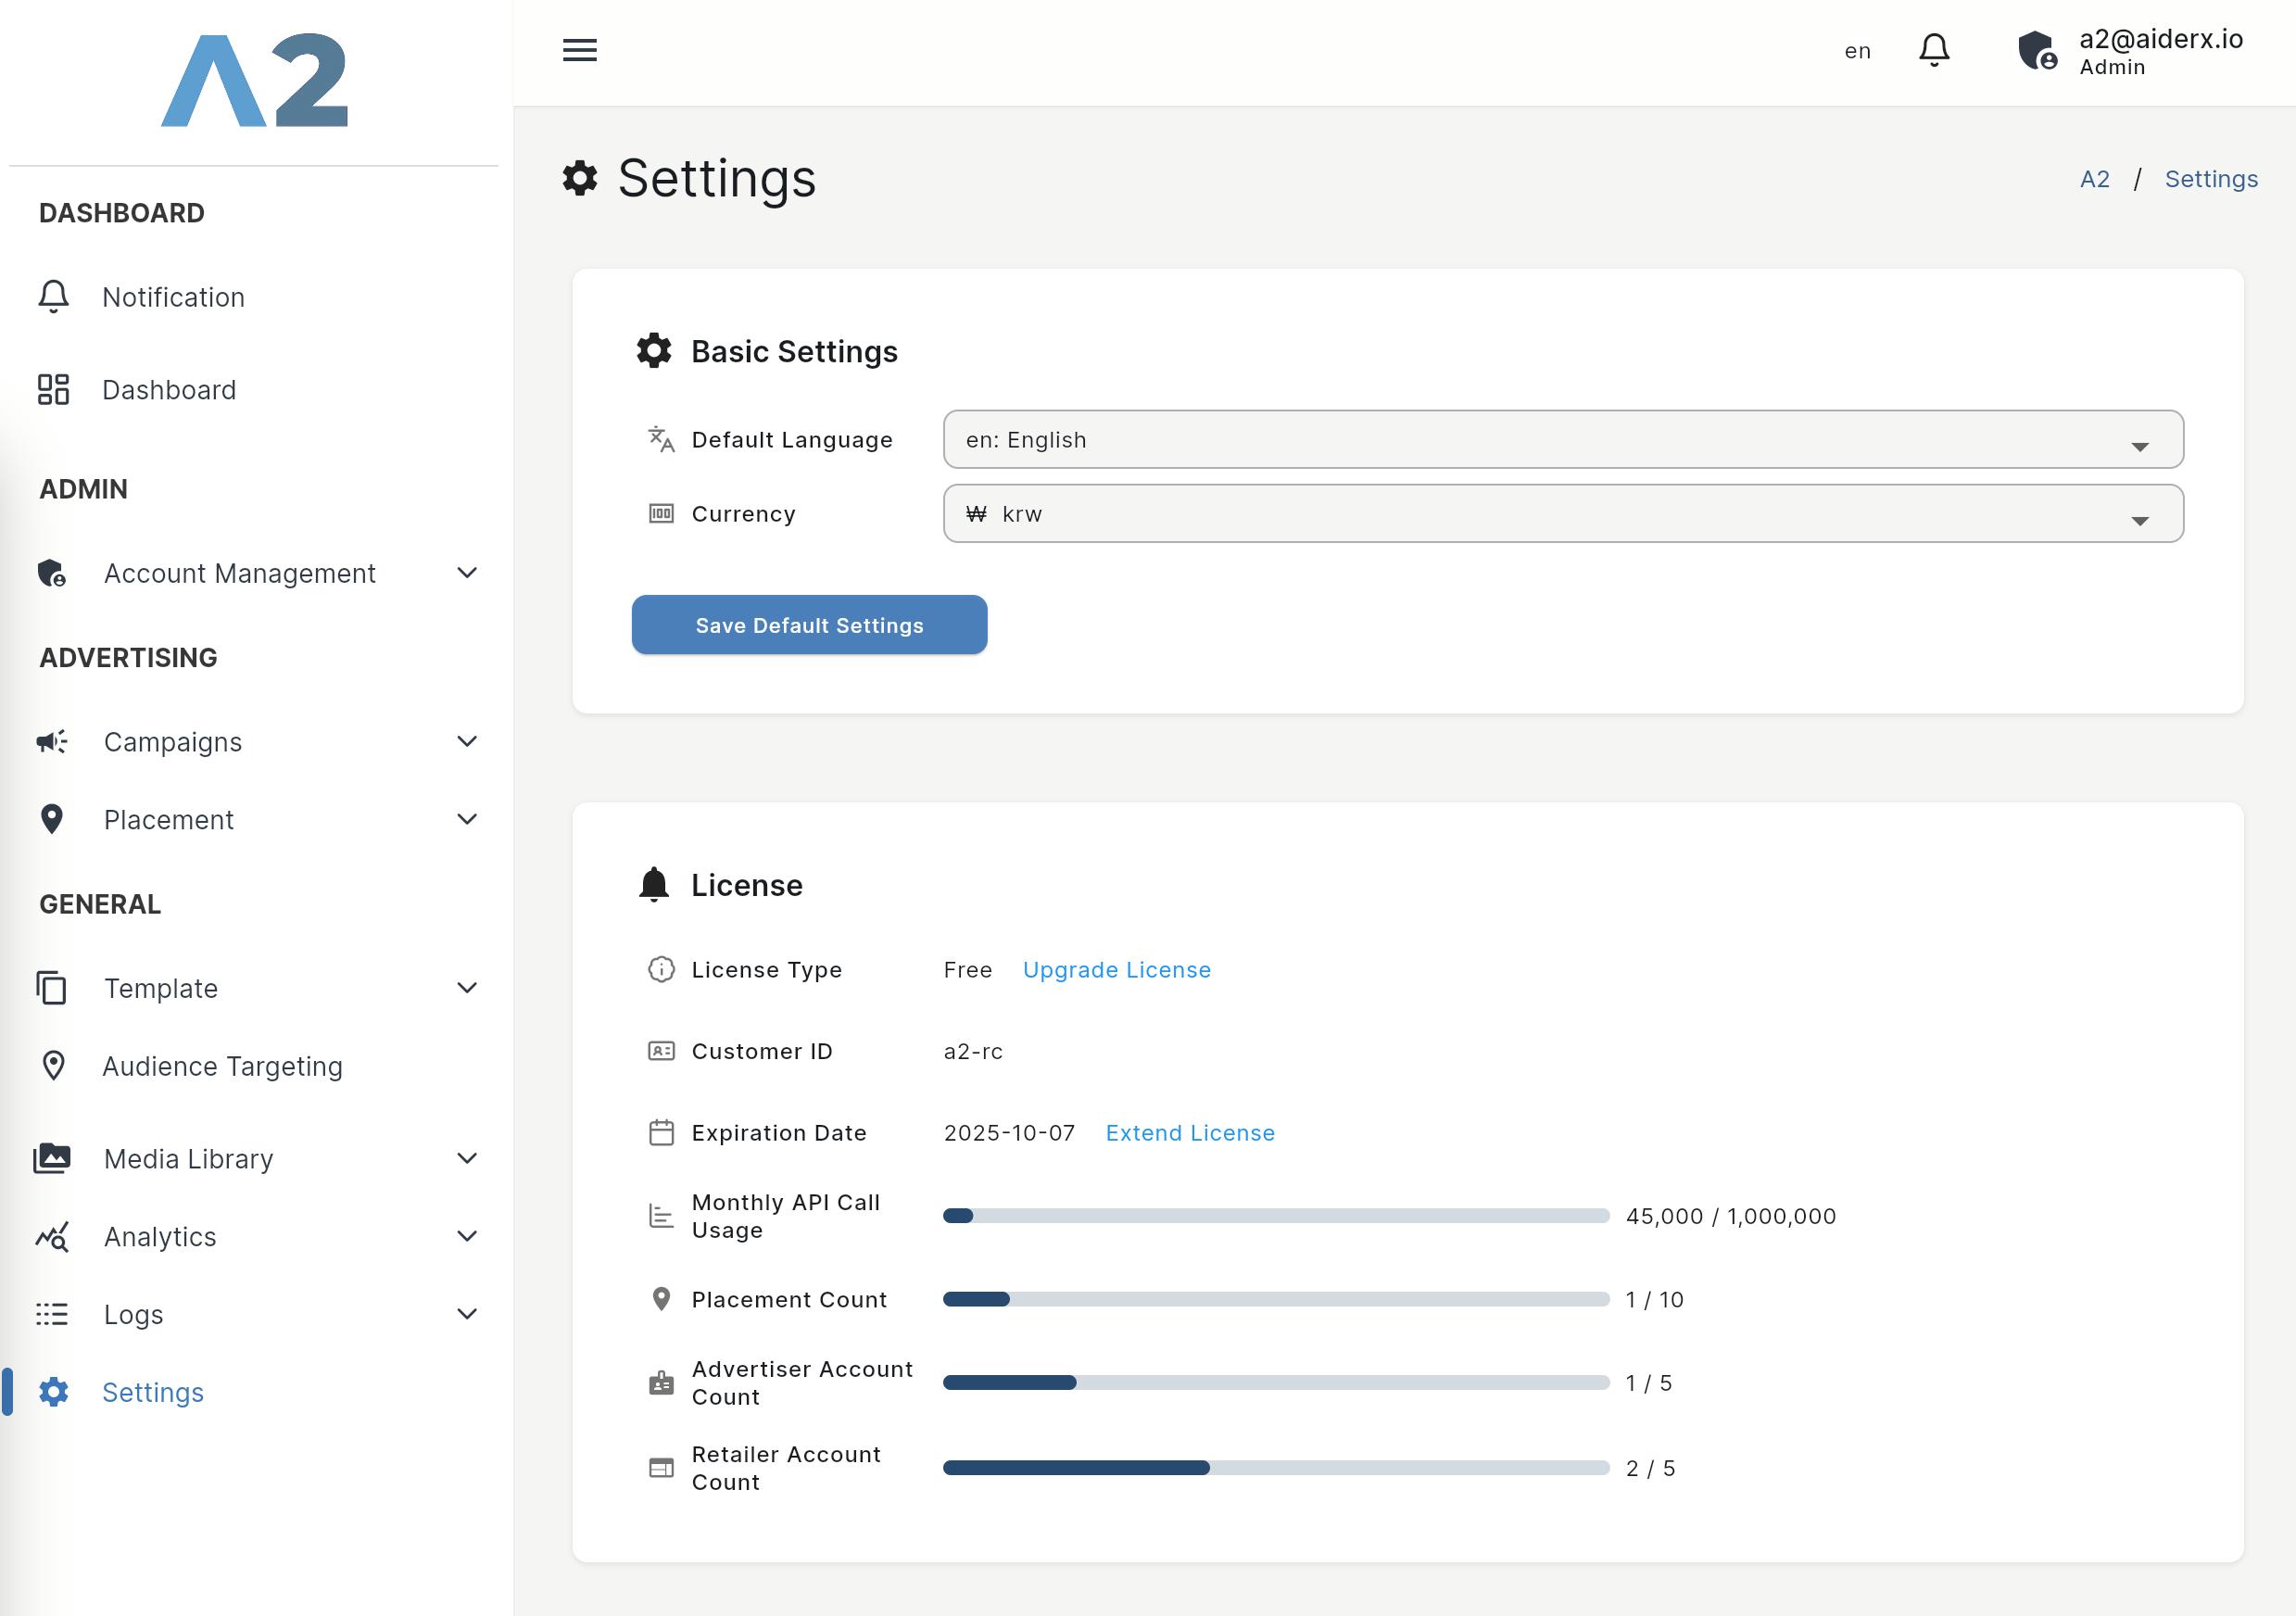Click the A2 breadcrumb link
The image size is (2296, 1616).
coord(2094,179)
